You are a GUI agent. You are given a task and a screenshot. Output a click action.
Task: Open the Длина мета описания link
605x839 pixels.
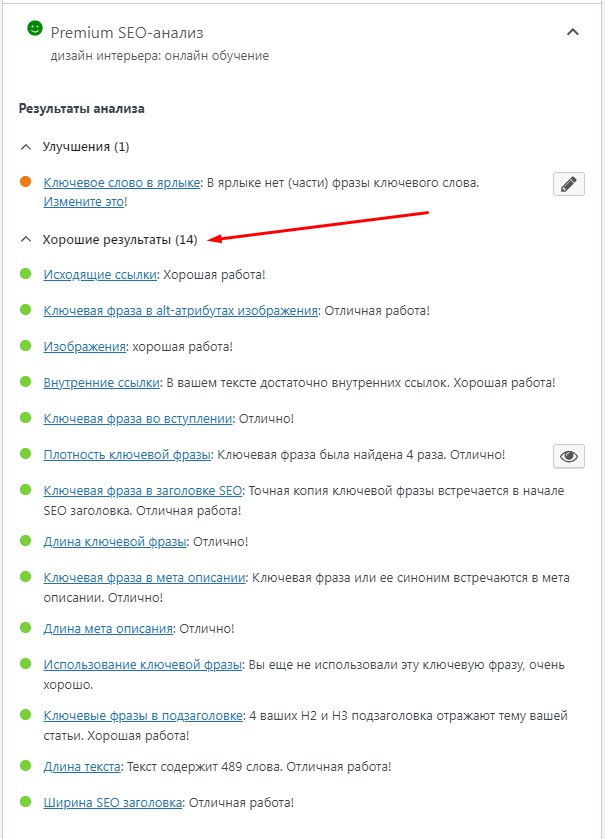click(x=109, y=629)
